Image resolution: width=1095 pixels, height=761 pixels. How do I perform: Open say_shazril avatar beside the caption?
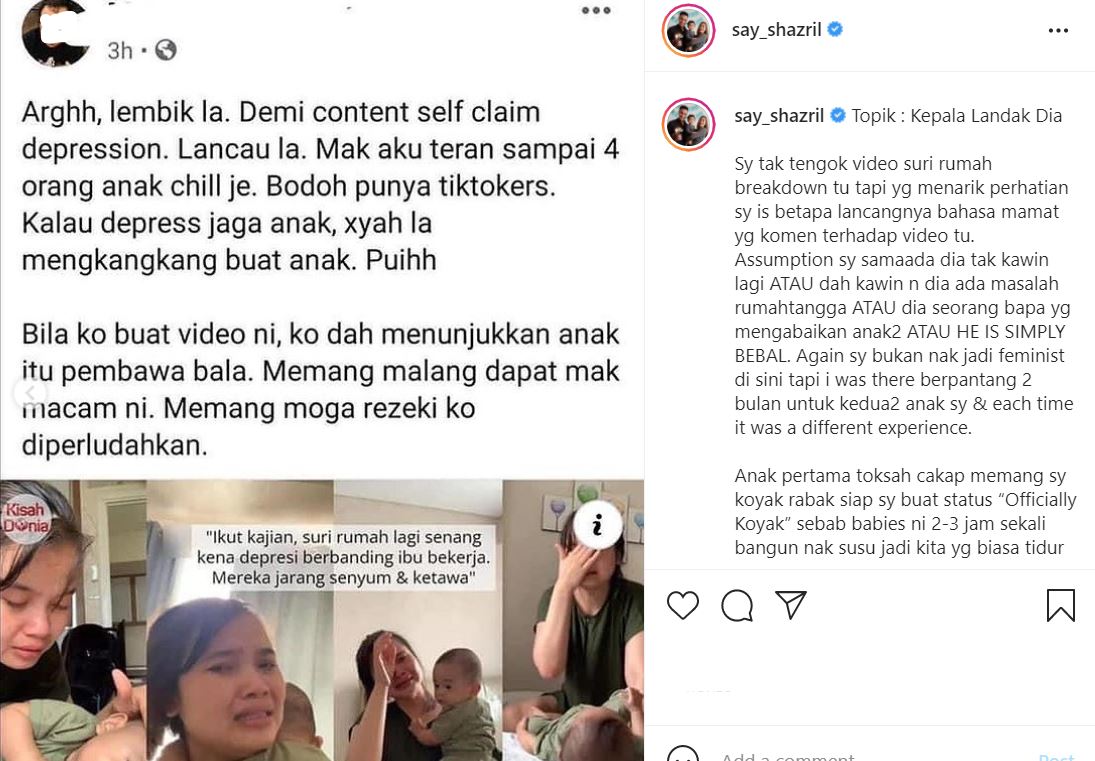click(x=689, y=124)
